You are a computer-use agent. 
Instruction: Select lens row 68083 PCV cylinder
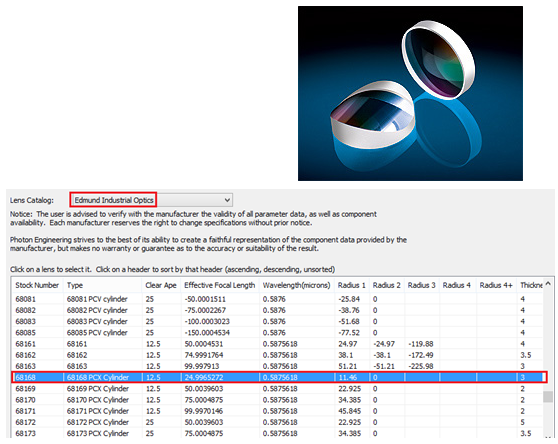(x=277, y=321)
